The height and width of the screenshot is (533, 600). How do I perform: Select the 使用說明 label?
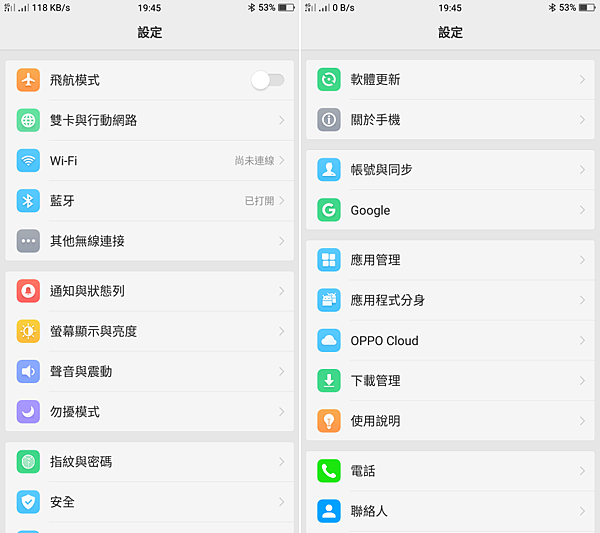375,421
